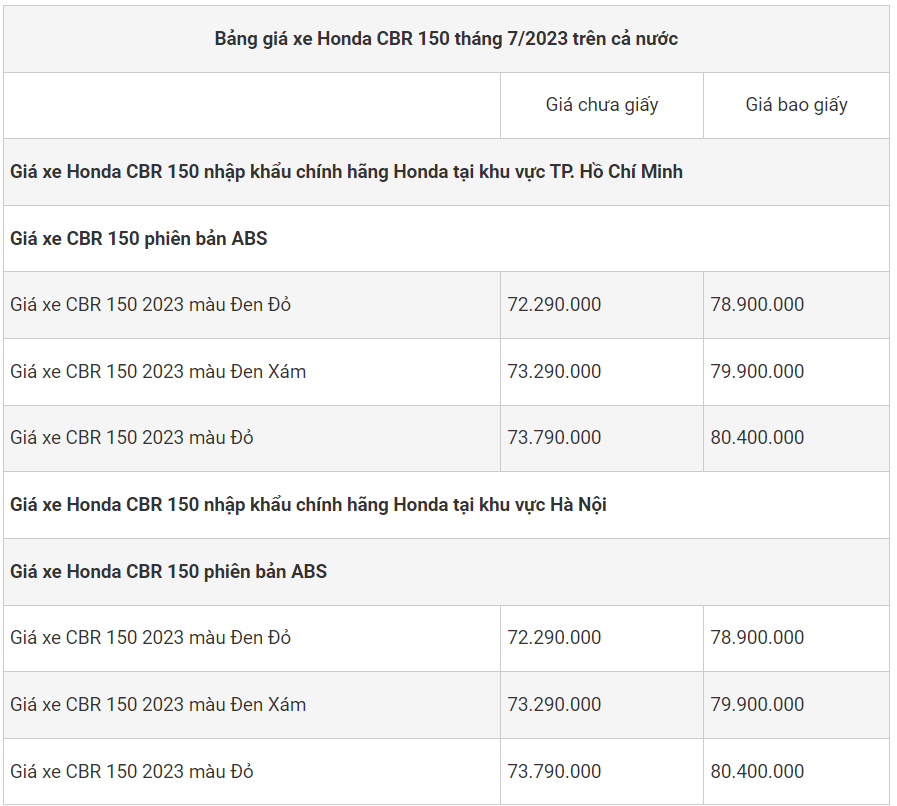Click the 79.900.000 price in Hồ Chí Minh section
Image resolution: width=897 pixels, height=806 pixels.
point(757,372)
